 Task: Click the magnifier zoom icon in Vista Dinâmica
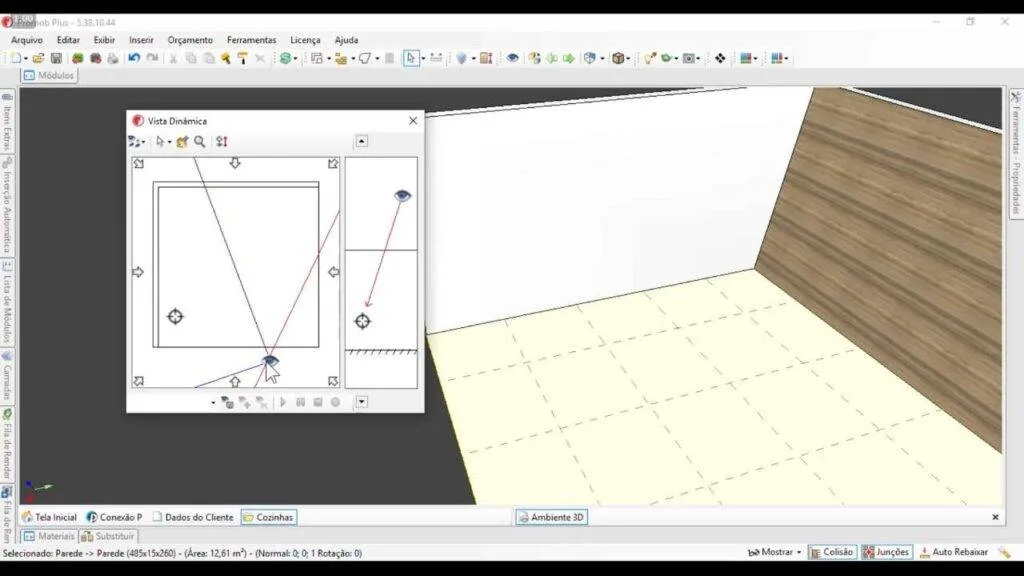click(x=200, y=141)
